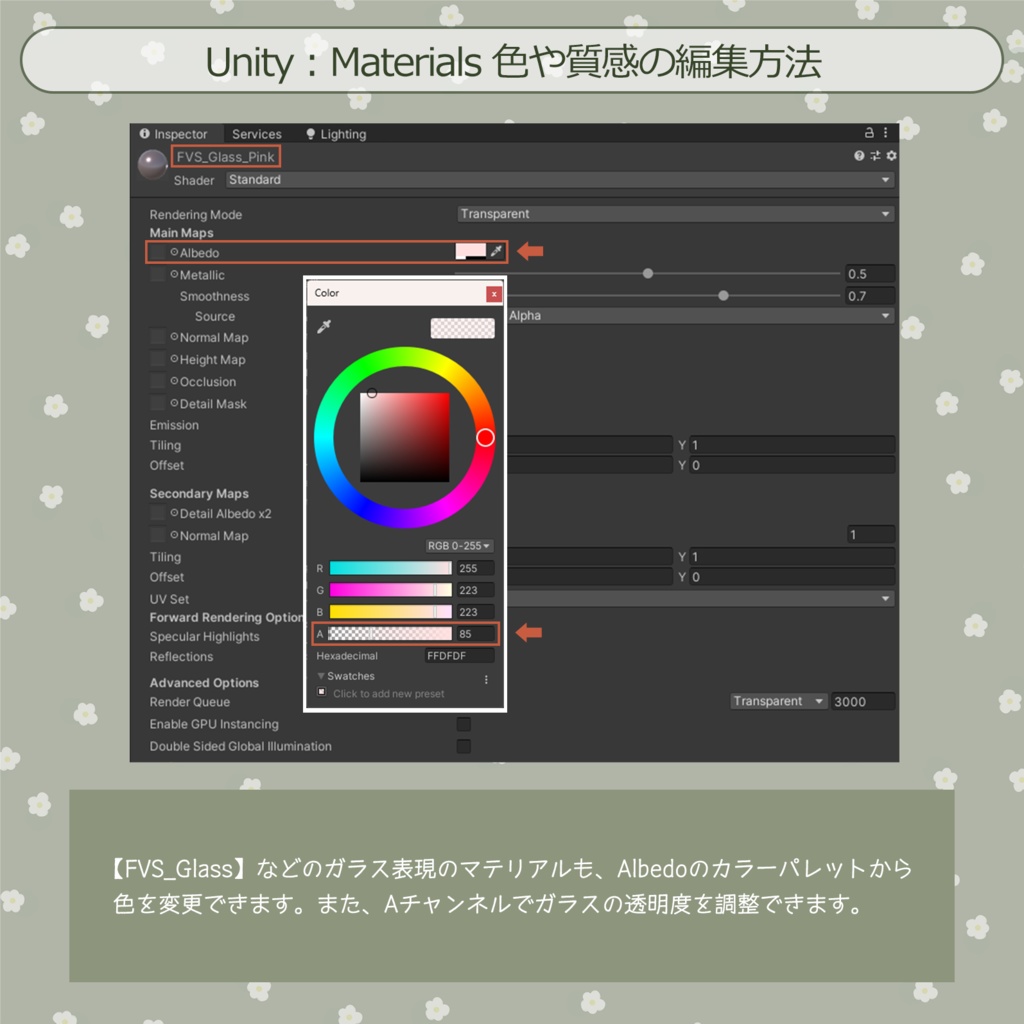Toggle Enable GPU Instancing
The image size is (1024, 1024).
(x=462, y=724)
